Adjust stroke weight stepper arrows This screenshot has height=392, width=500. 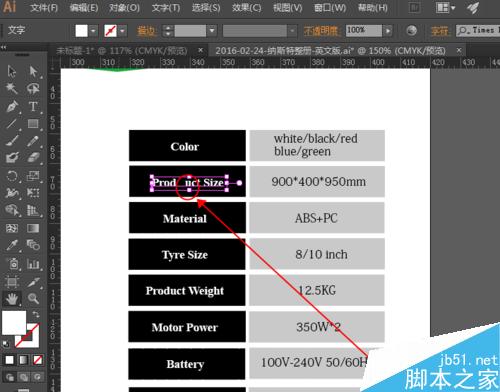click(x=168, y=31)
